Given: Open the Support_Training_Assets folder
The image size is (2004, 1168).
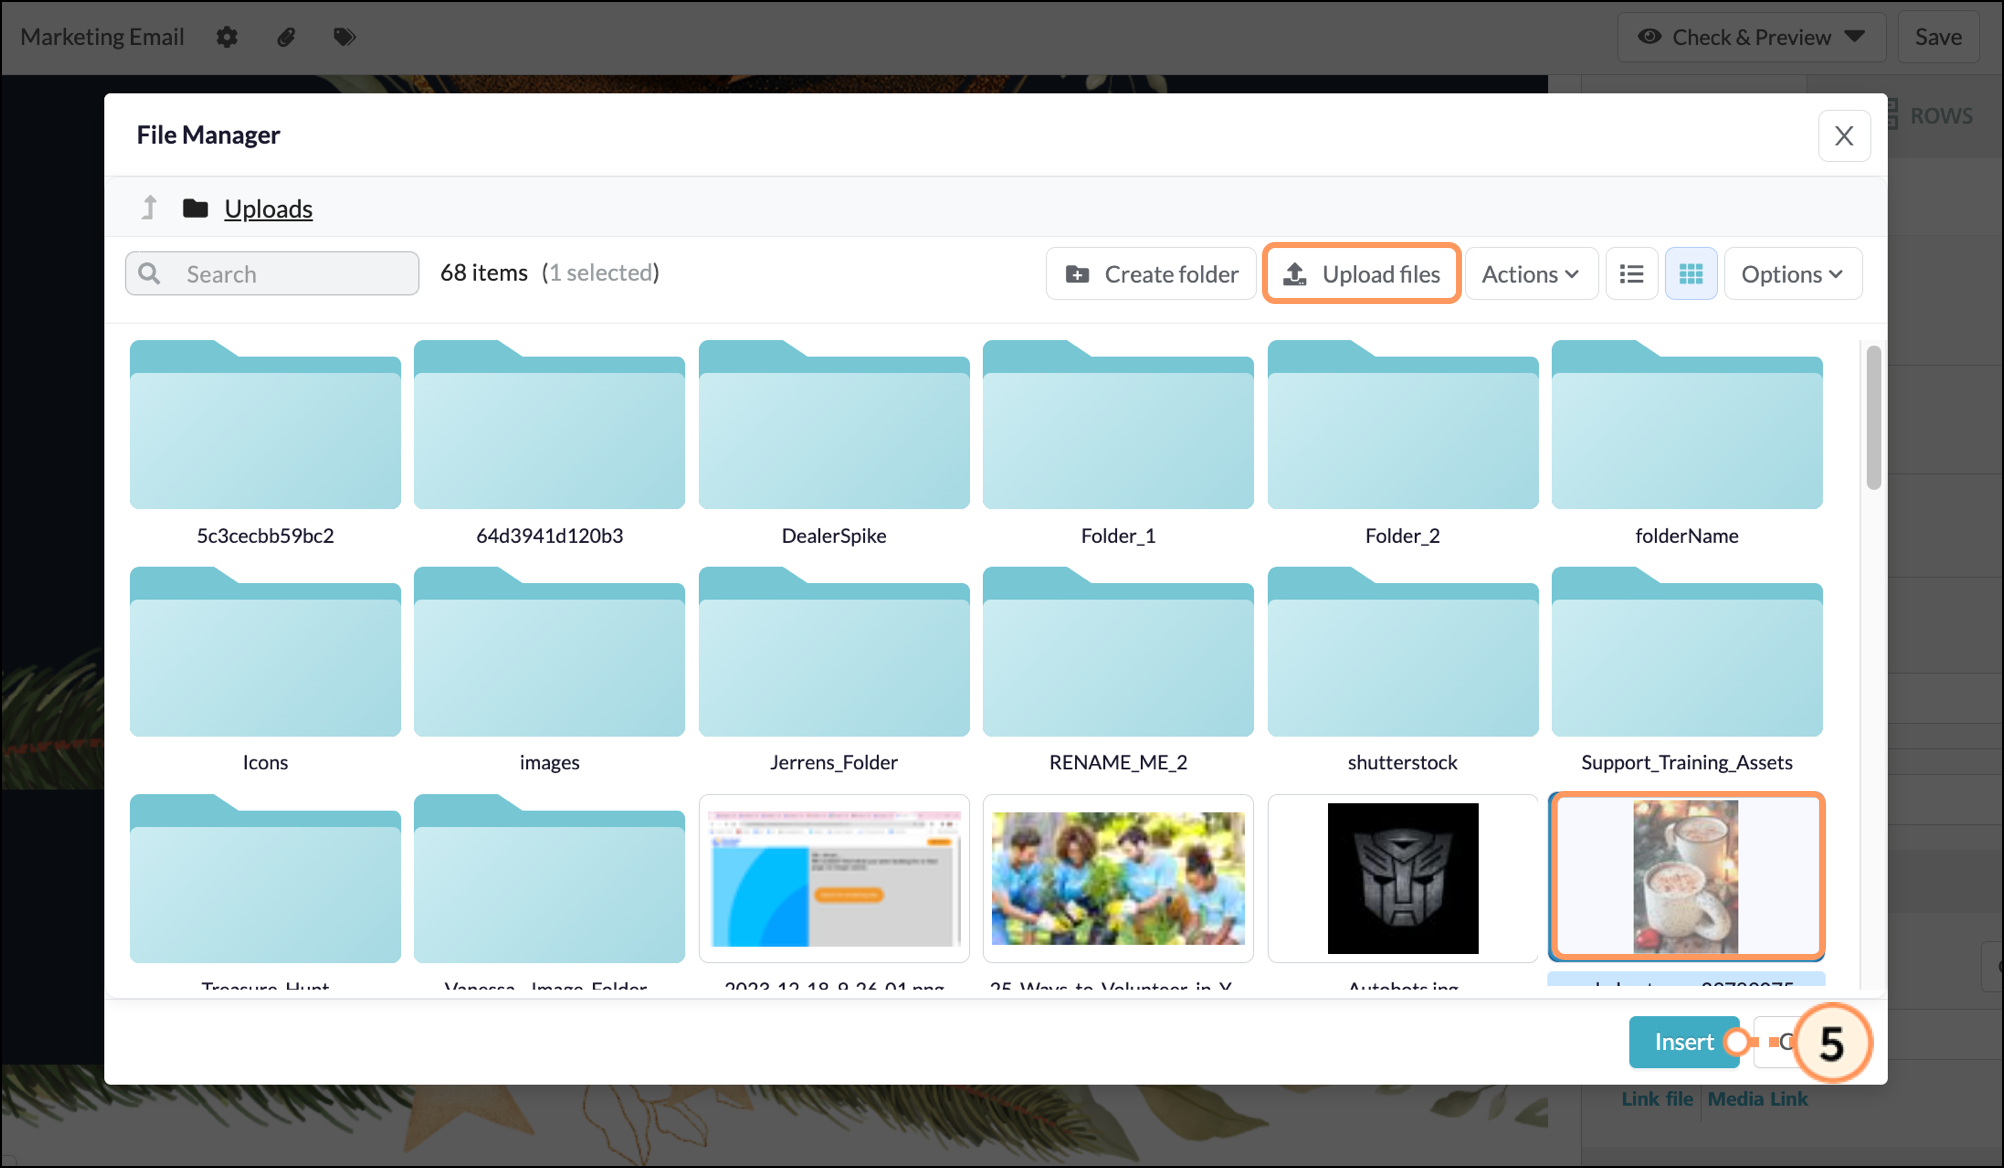Looking at the screenshot, I should pyautogui.click(x=1687, y=652).
